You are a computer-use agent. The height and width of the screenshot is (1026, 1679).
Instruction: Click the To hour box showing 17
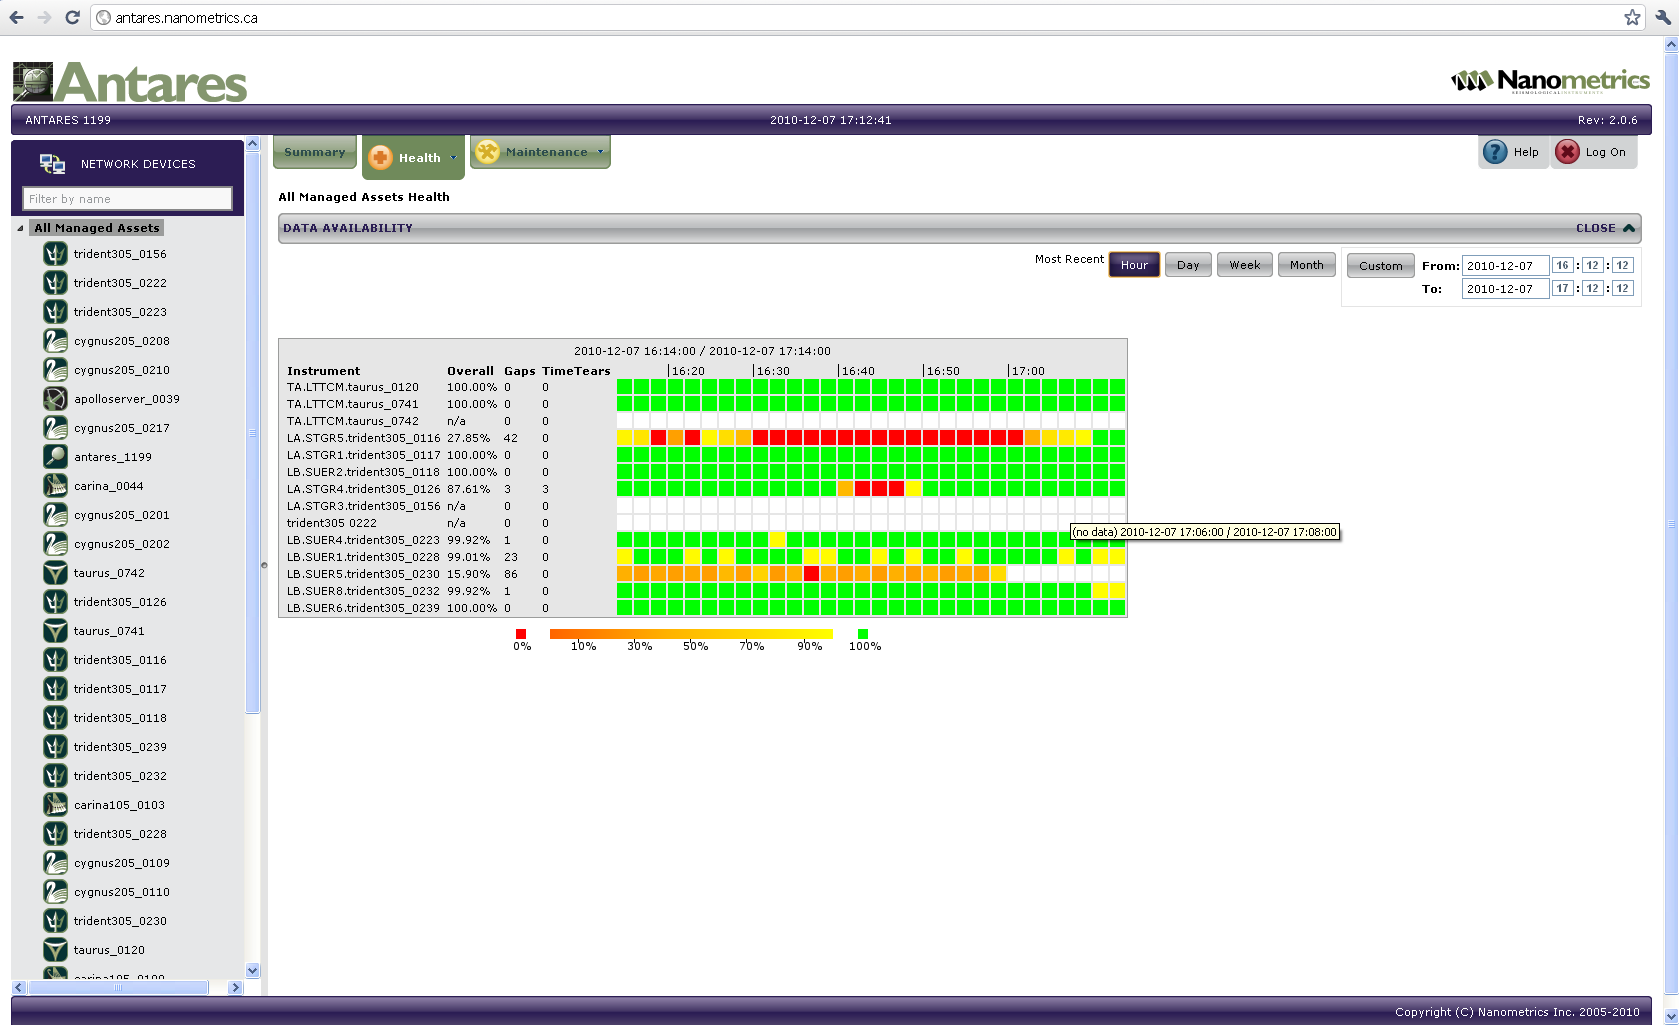click(1562, 288)
